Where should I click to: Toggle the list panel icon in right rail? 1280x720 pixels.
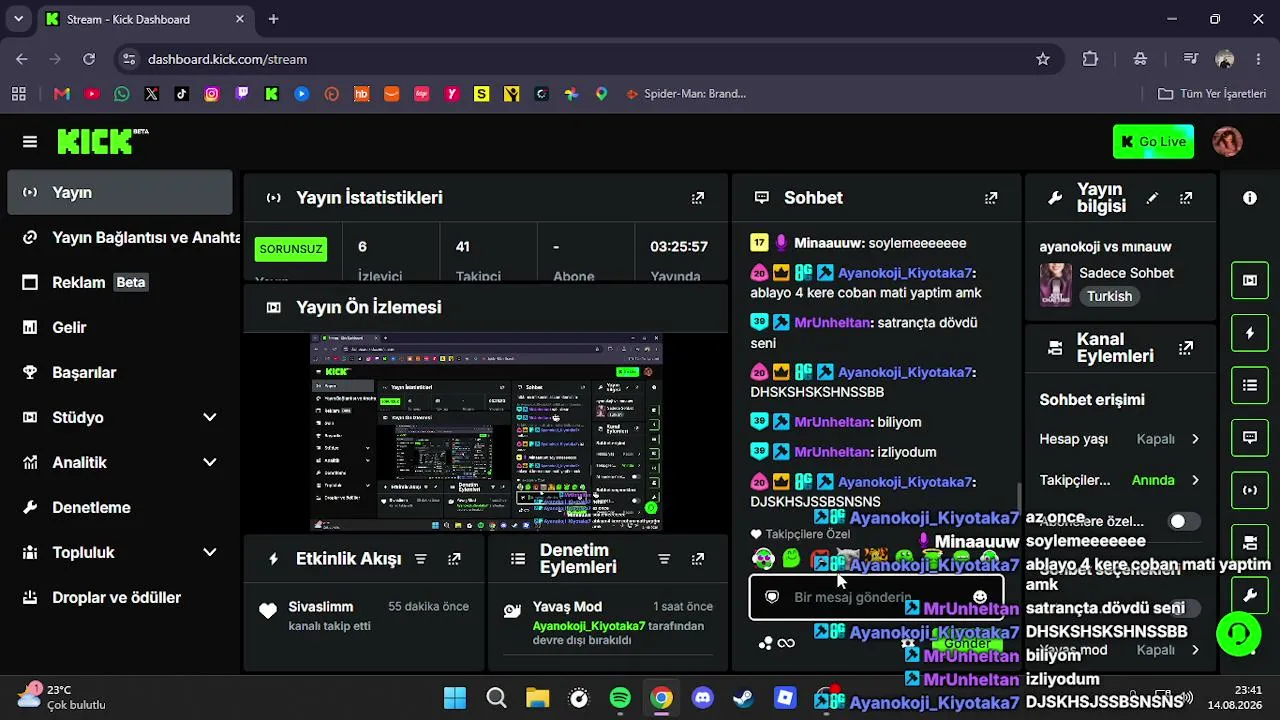[x=1250, y=385]
